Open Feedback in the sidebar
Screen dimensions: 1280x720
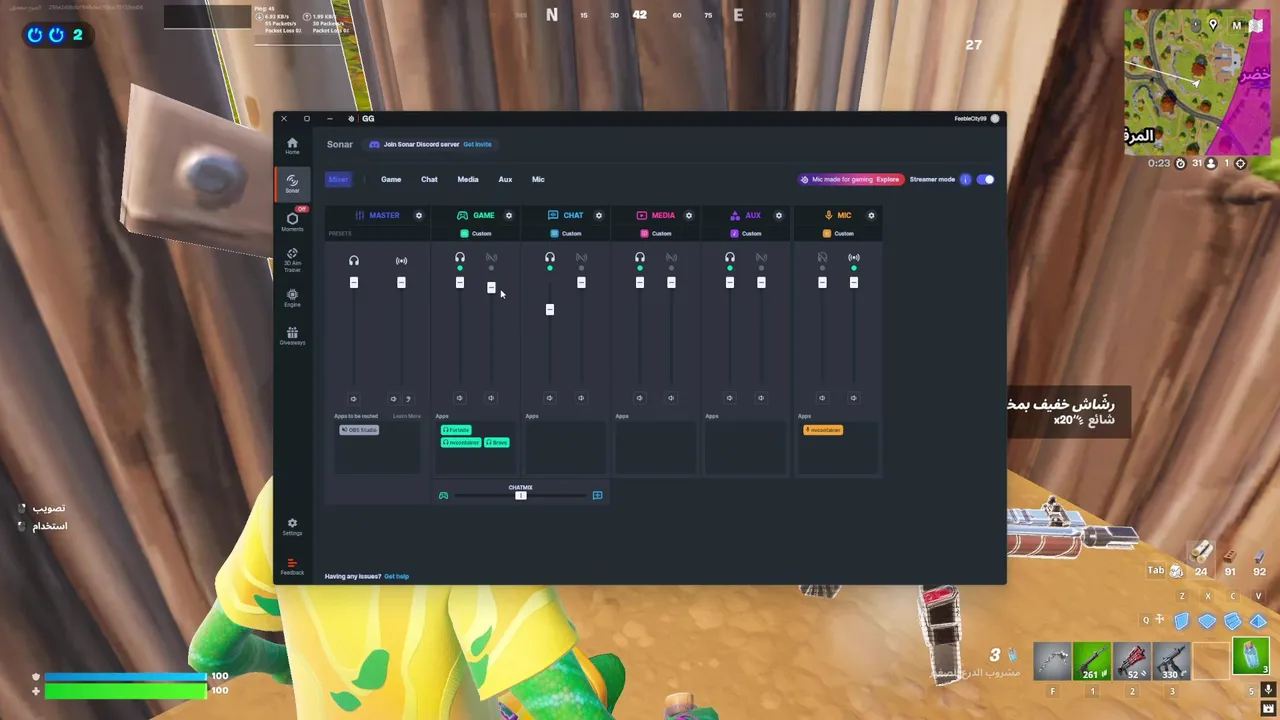[292, 566]
